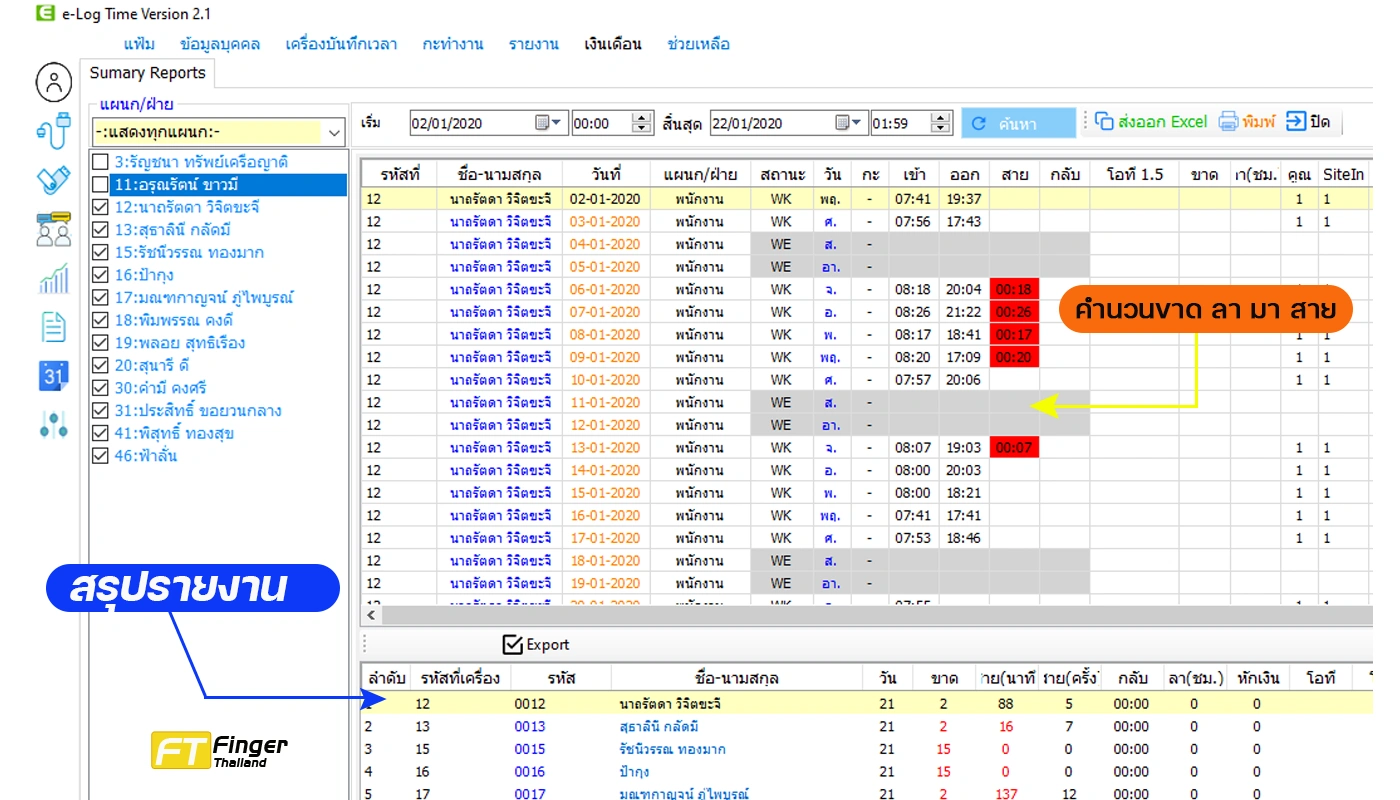Viewport: 1400px width, 800px height.
Task: Open the เงินเดือน menu
Action: point(613,44)
